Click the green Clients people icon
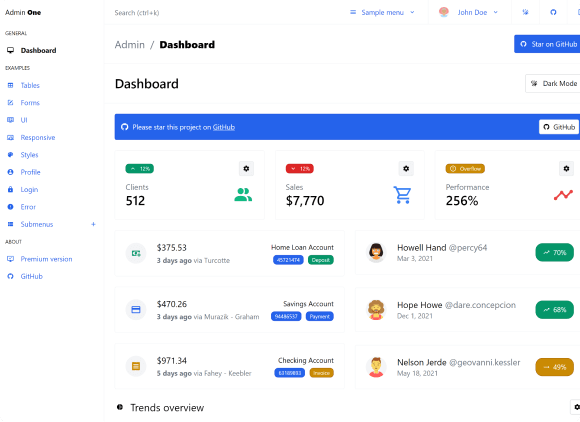The width and height of the screenshot is (580, 422). (x=243, y=195)
